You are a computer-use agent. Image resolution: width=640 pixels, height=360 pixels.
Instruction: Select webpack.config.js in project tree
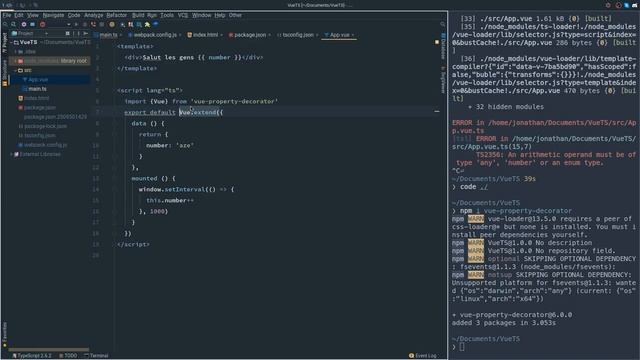pyautogui.click(x=45, y=145)
